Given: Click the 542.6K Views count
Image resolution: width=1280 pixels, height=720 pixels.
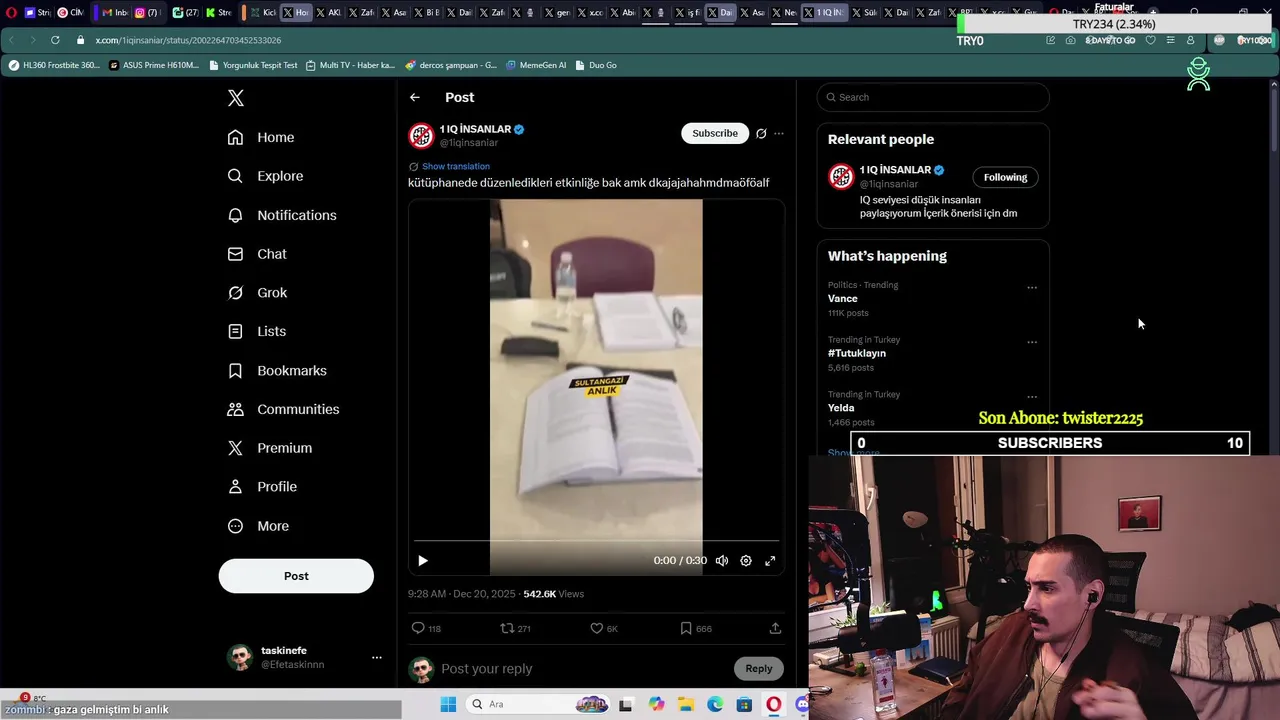Looking at the screenshot, I should click(553, 594).
